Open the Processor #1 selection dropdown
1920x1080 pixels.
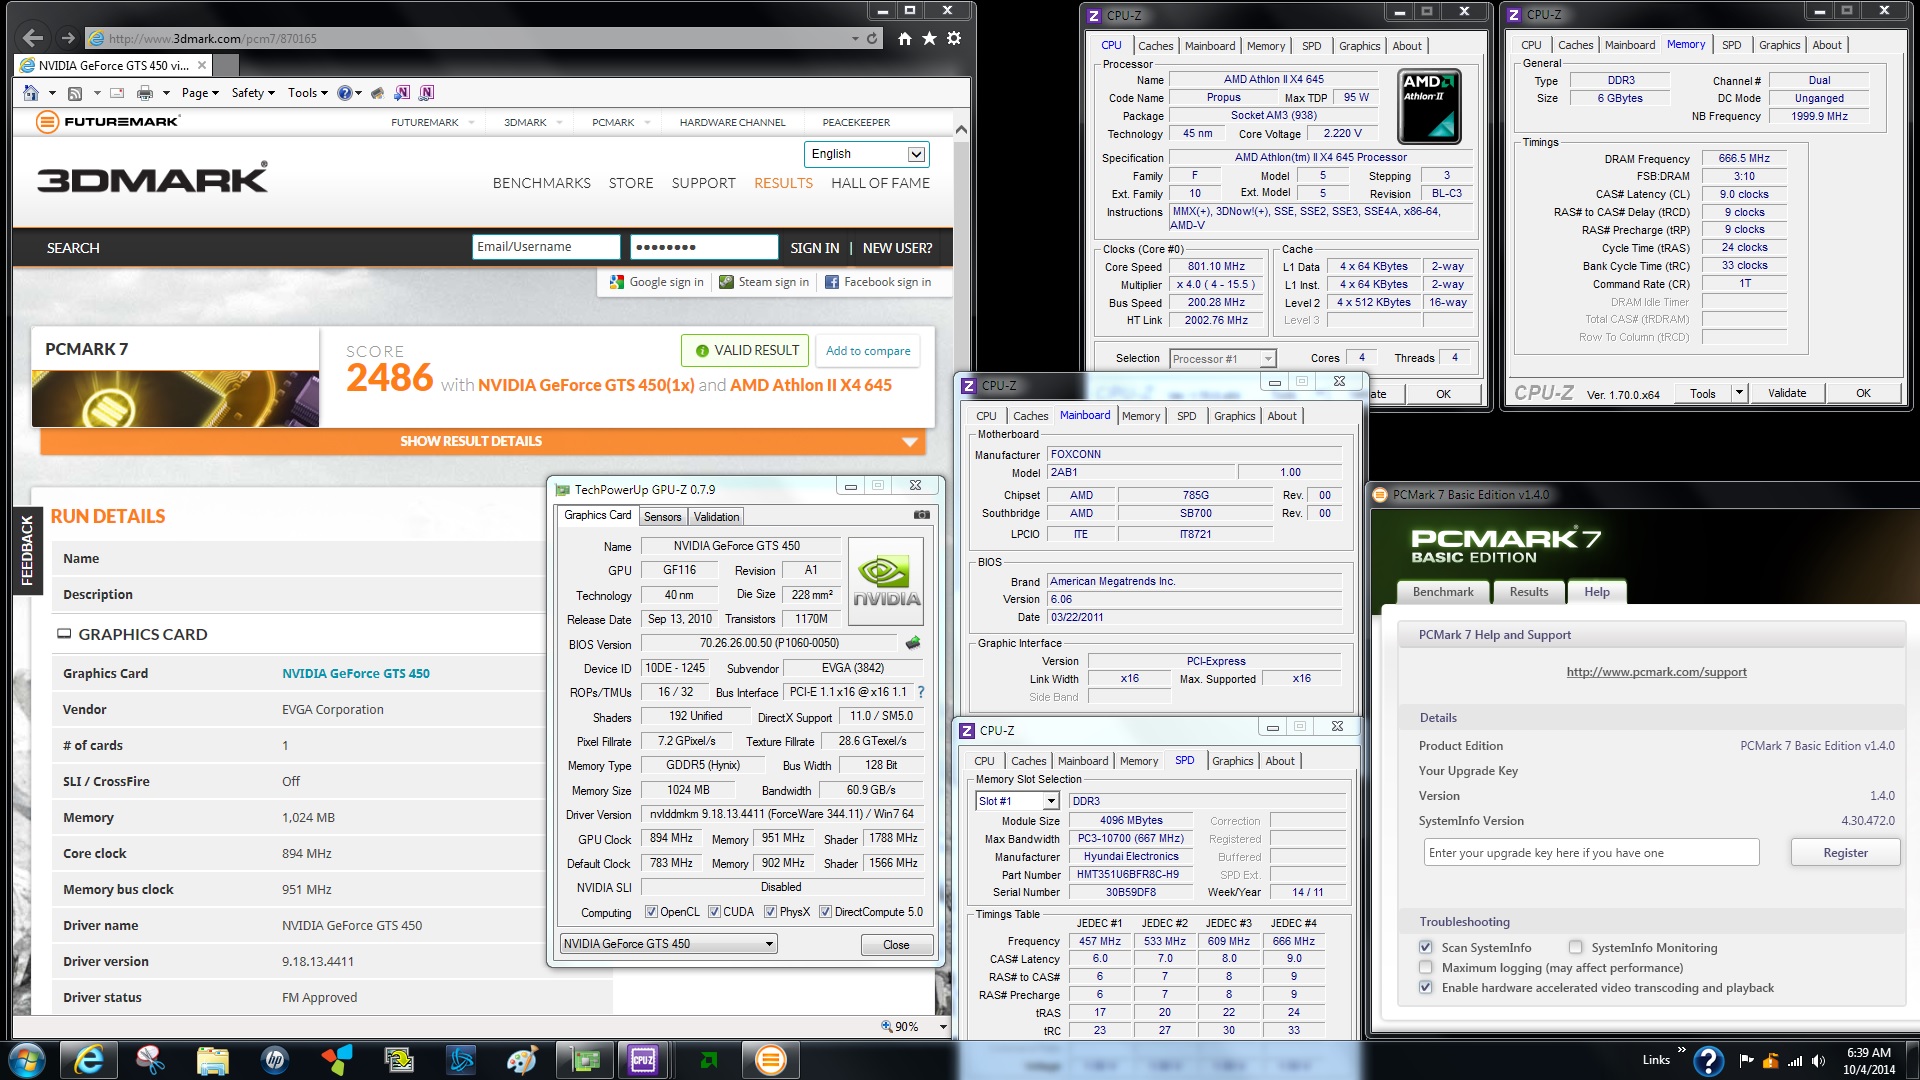[1223, 359]
